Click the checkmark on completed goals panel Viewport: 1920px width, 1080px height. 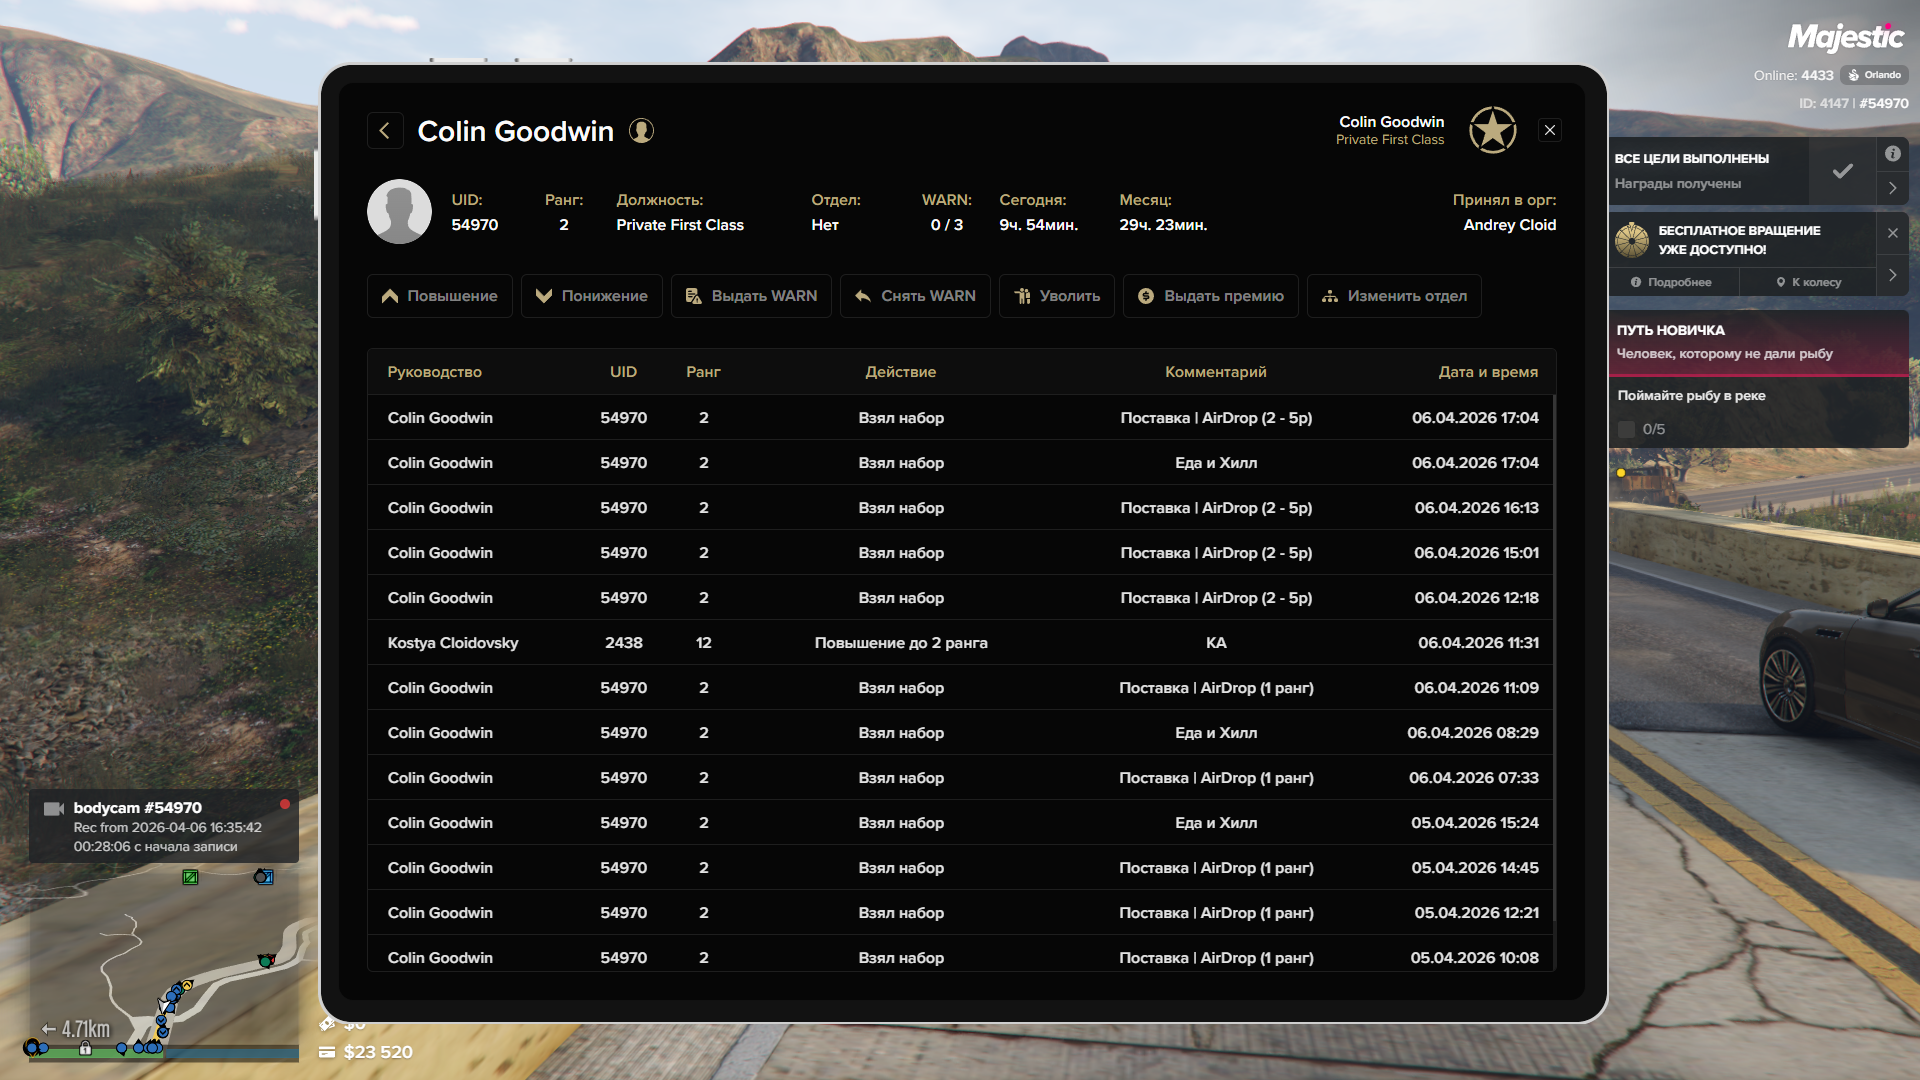tap(1842, 171)
